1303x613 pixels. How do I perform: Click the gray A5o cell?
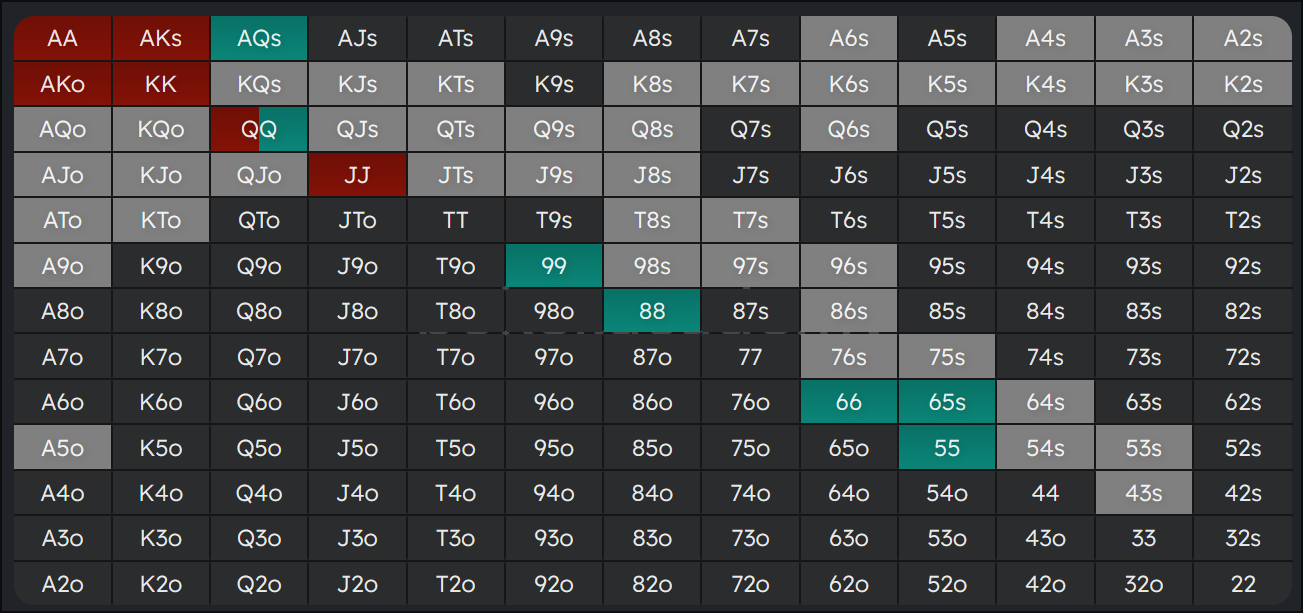click(62, 448)
